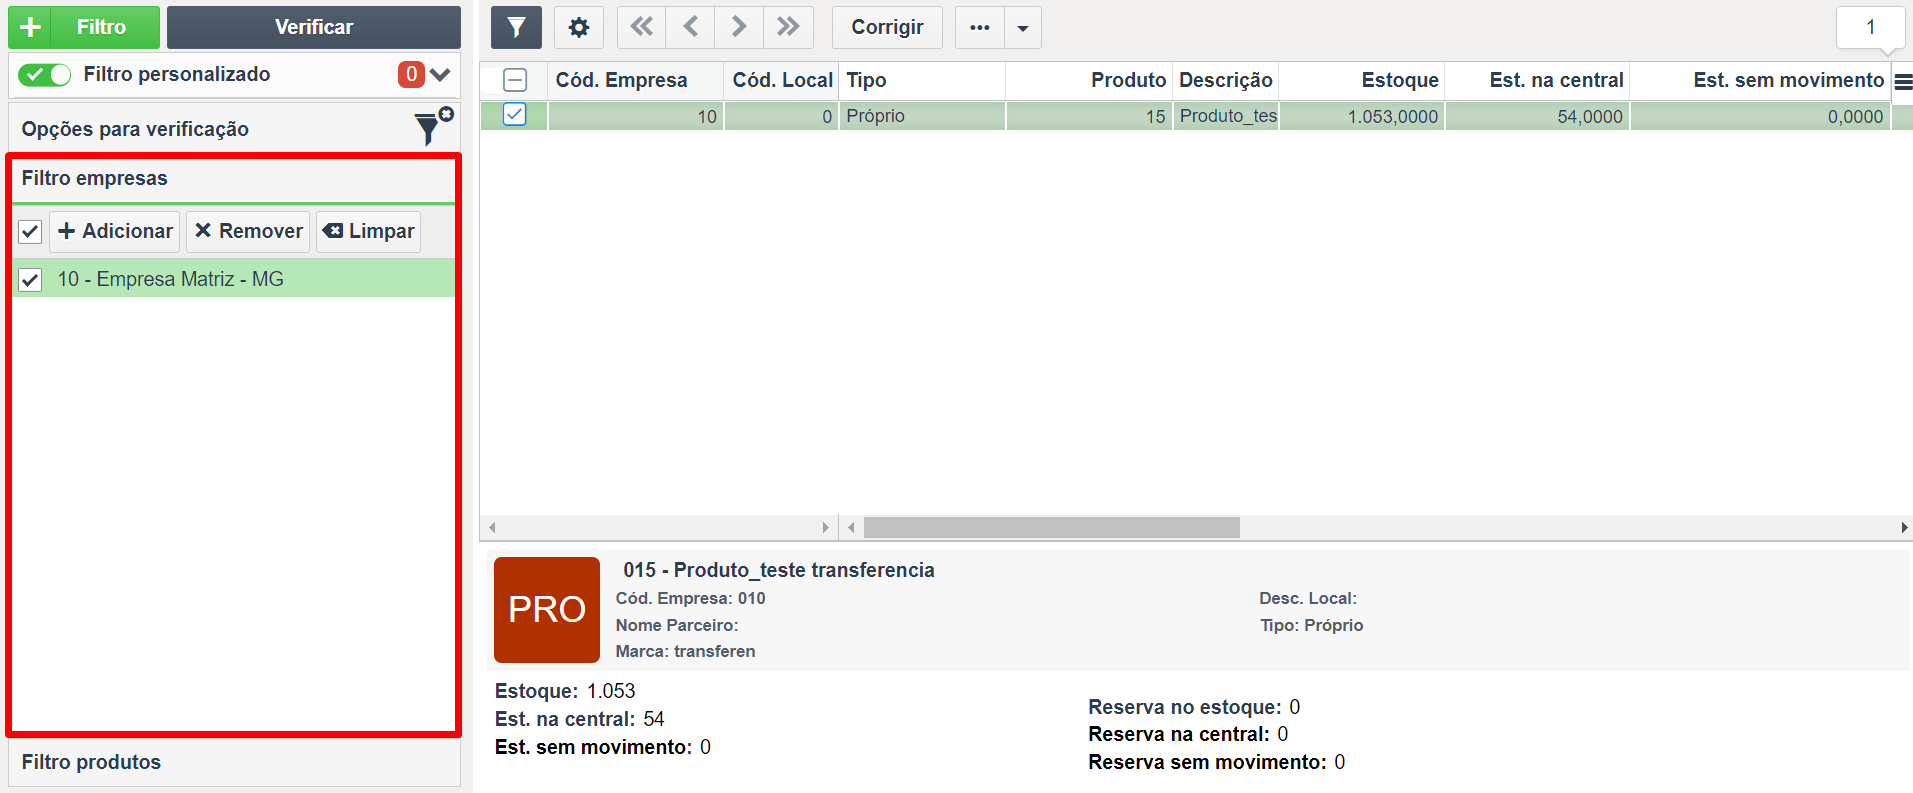Click the Est. sem movimento column header
Screen dimensions: 1913x793
pyautogui.click(x=1760, y=80)
